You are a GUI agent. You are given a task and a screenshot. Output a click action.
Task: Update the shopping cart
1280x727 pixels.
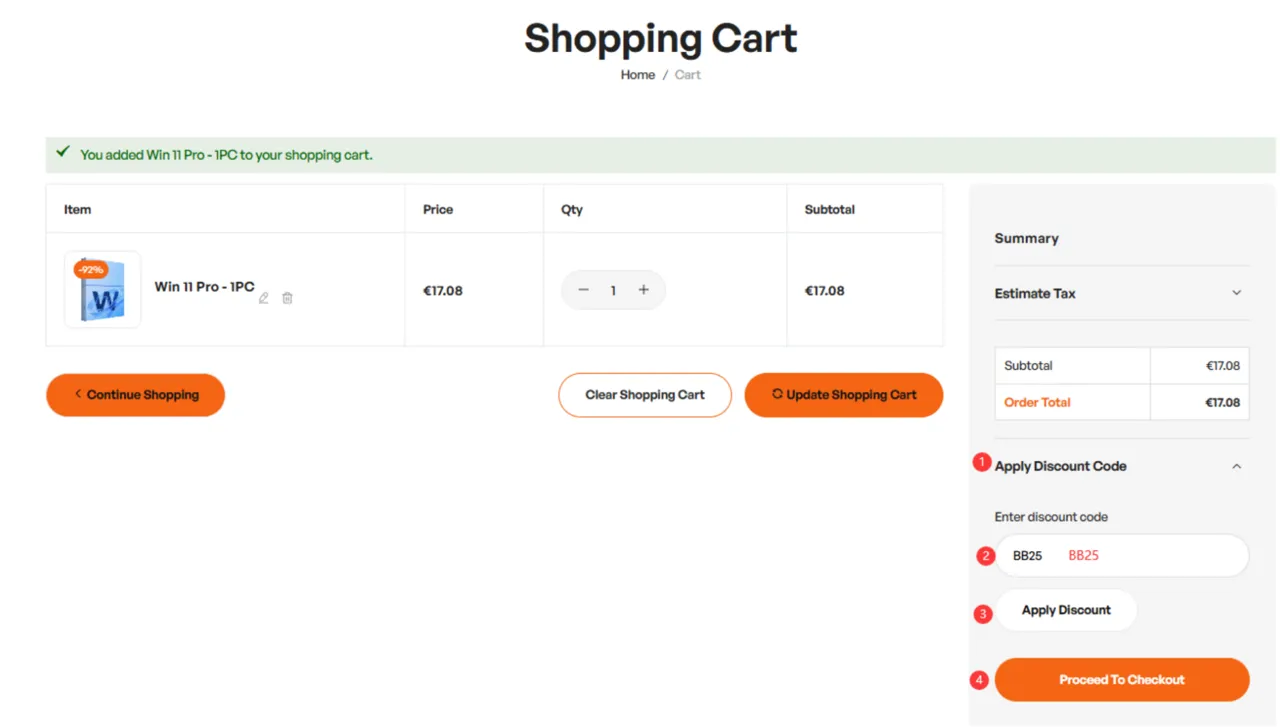point(844,395)
